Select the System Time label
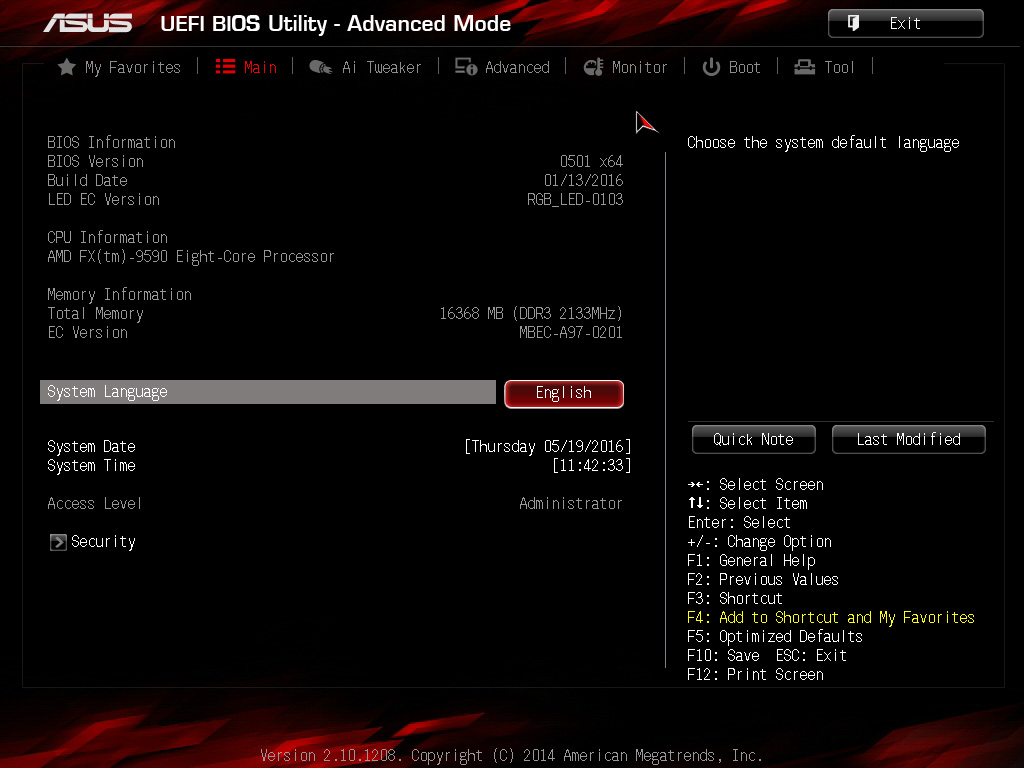 [x=91, y=466]
